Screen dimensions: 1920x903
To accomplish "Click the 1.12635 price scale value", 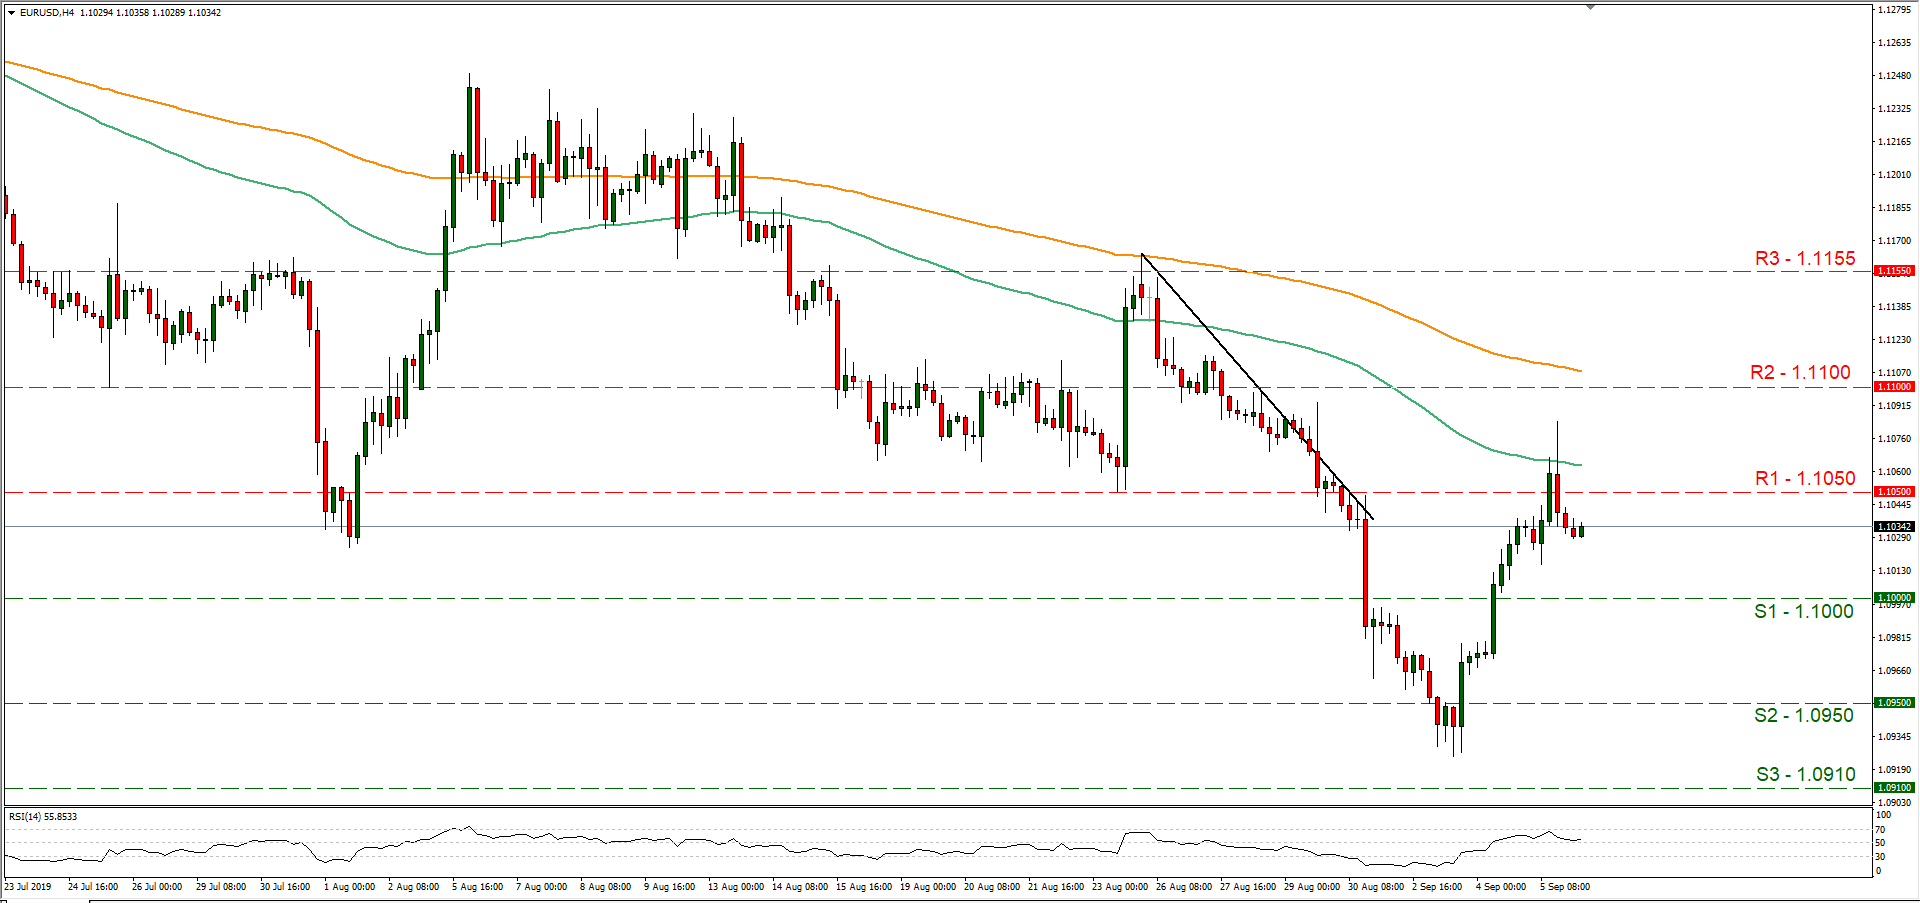I will point(1895,43).
